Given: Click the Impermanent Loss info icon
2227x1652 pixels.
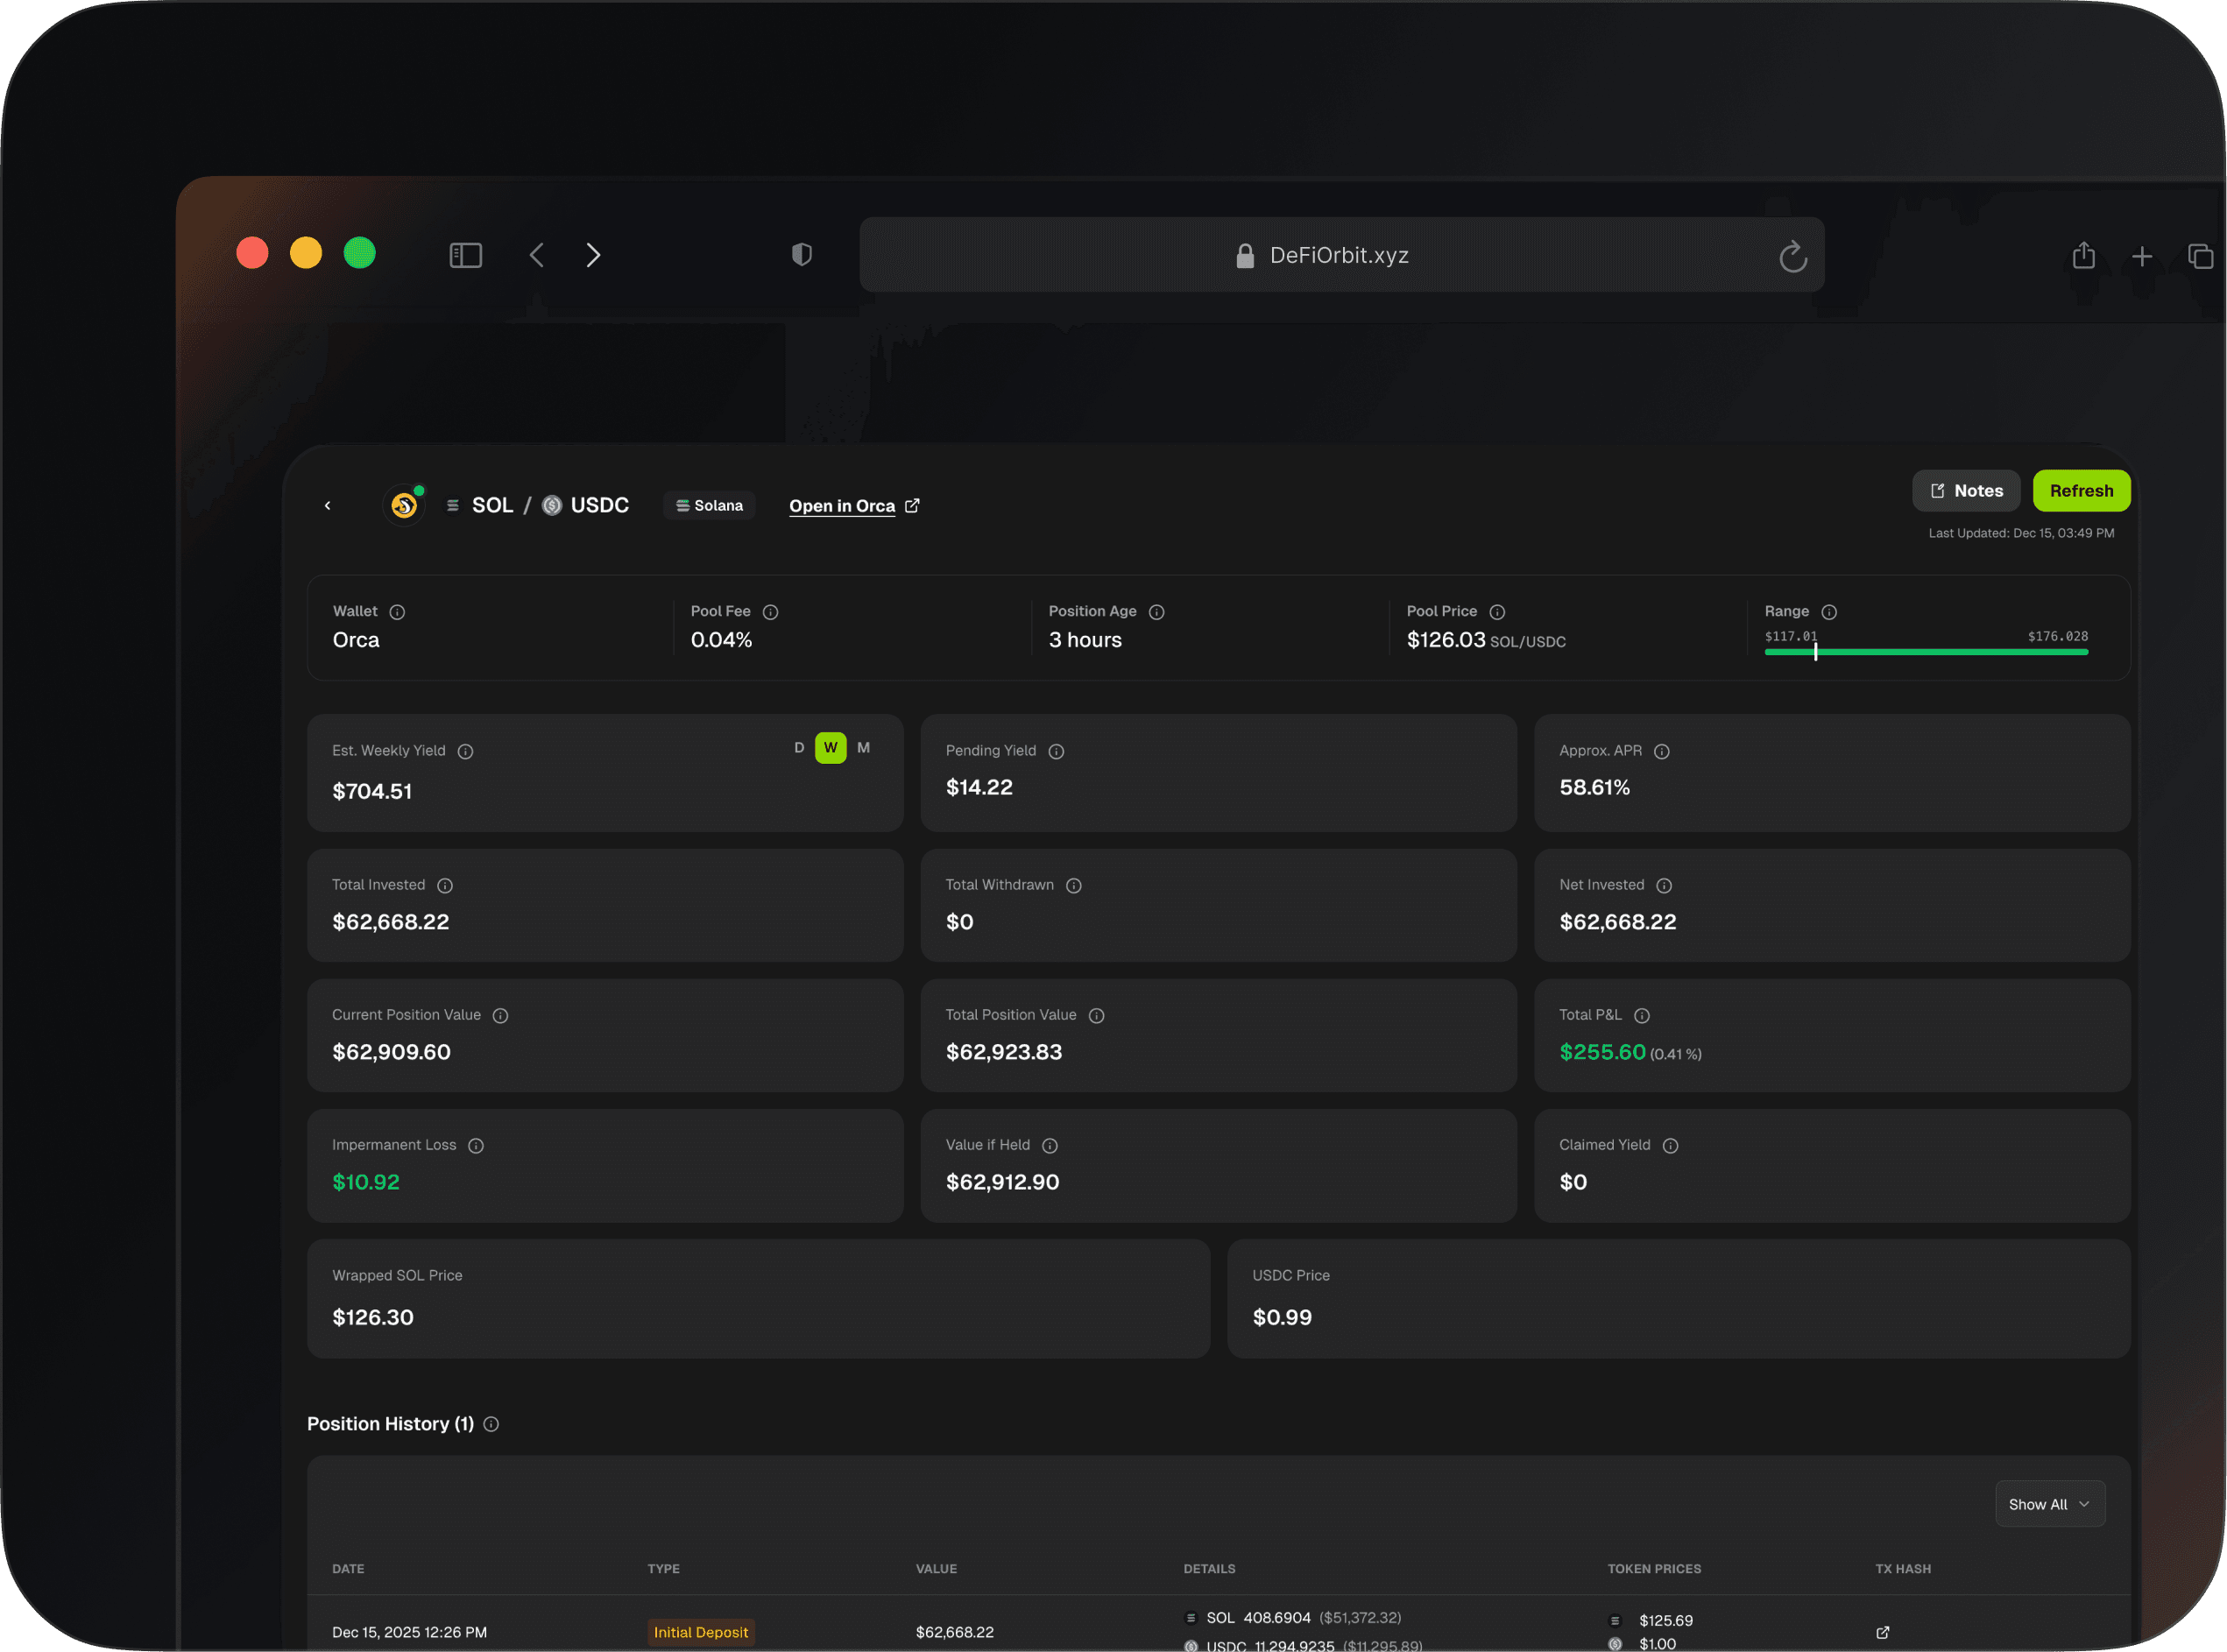Looking at the screenshot, I should click(x=476, y=1146).
